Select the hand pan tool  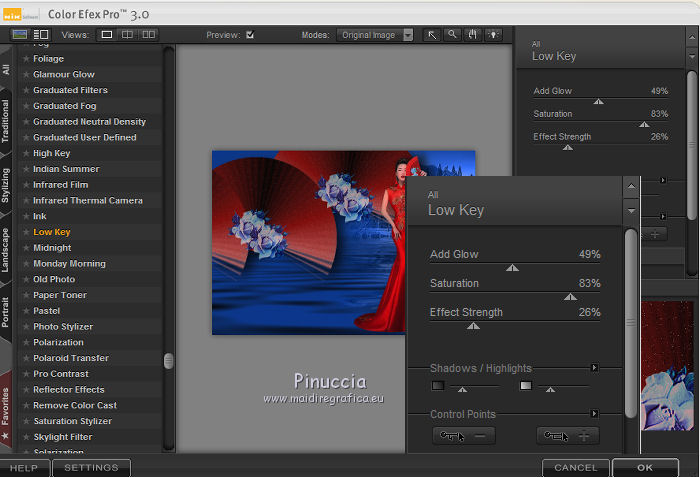click(x=473, y=34)
